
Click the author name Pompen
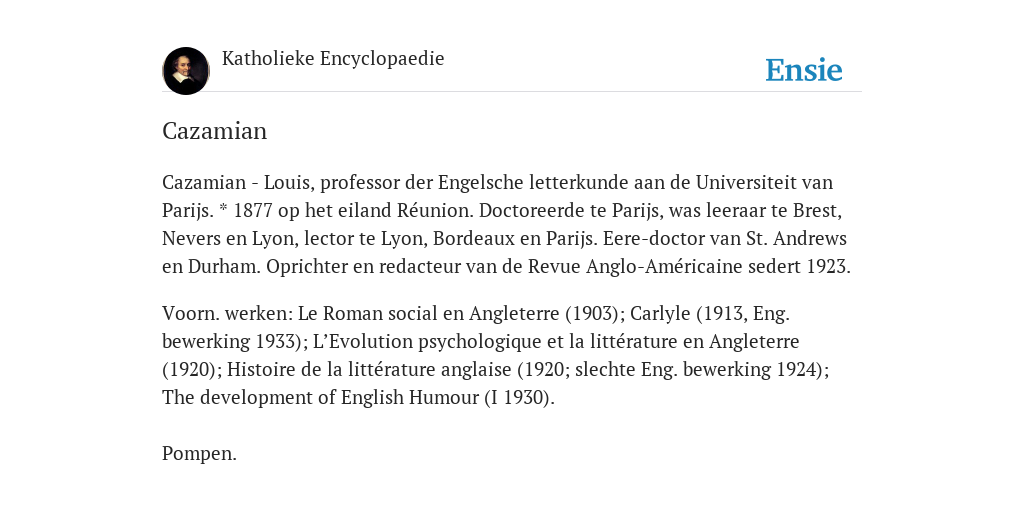199,454
